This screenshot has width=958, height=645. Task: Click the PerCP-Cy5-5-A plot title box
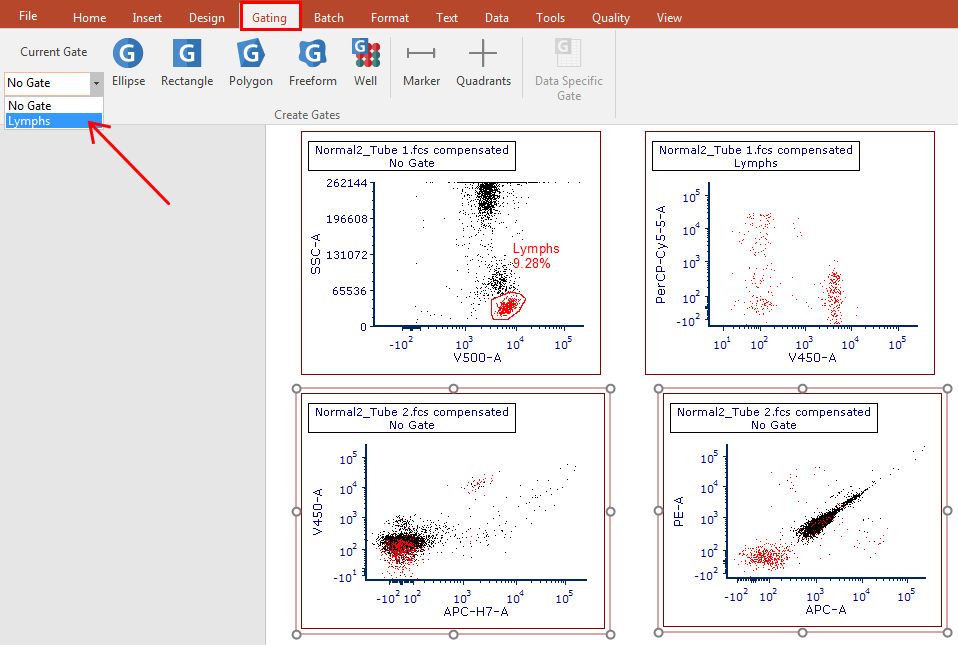tap(756, 156)
